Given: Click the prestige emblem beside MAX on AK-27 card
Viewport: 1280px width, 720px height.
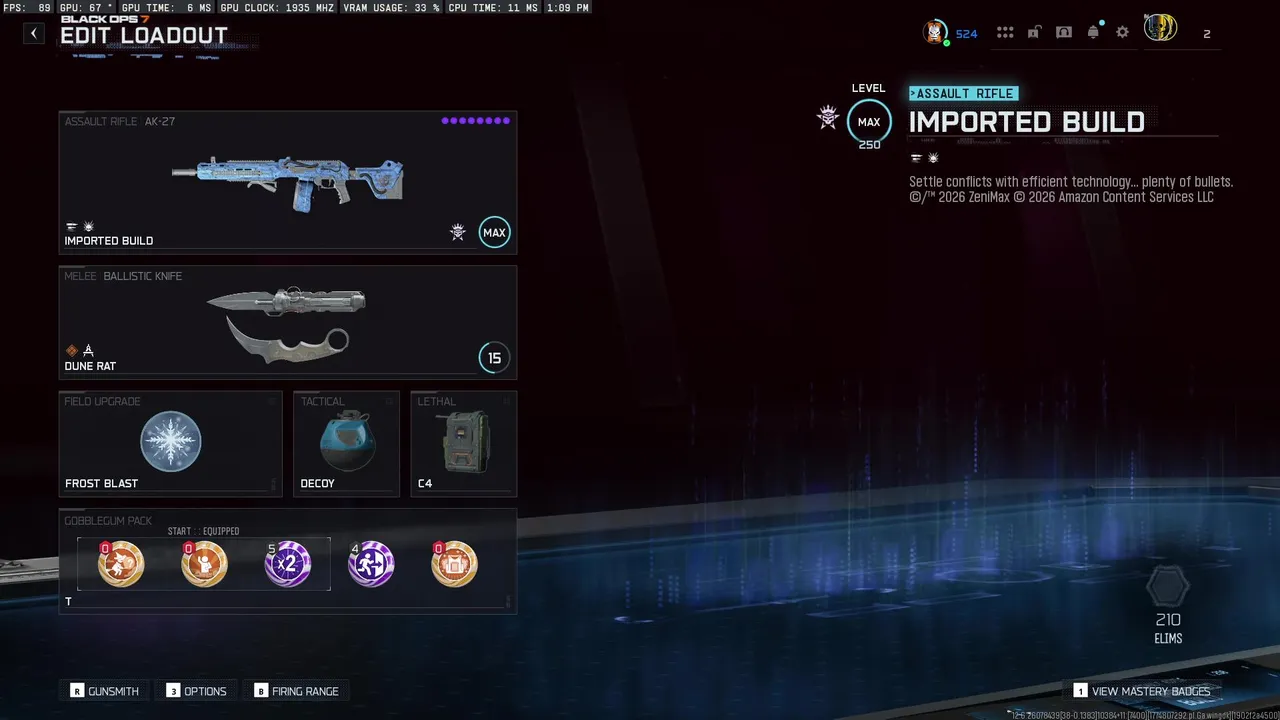Looking at the screenshot, I should [458, 233].
